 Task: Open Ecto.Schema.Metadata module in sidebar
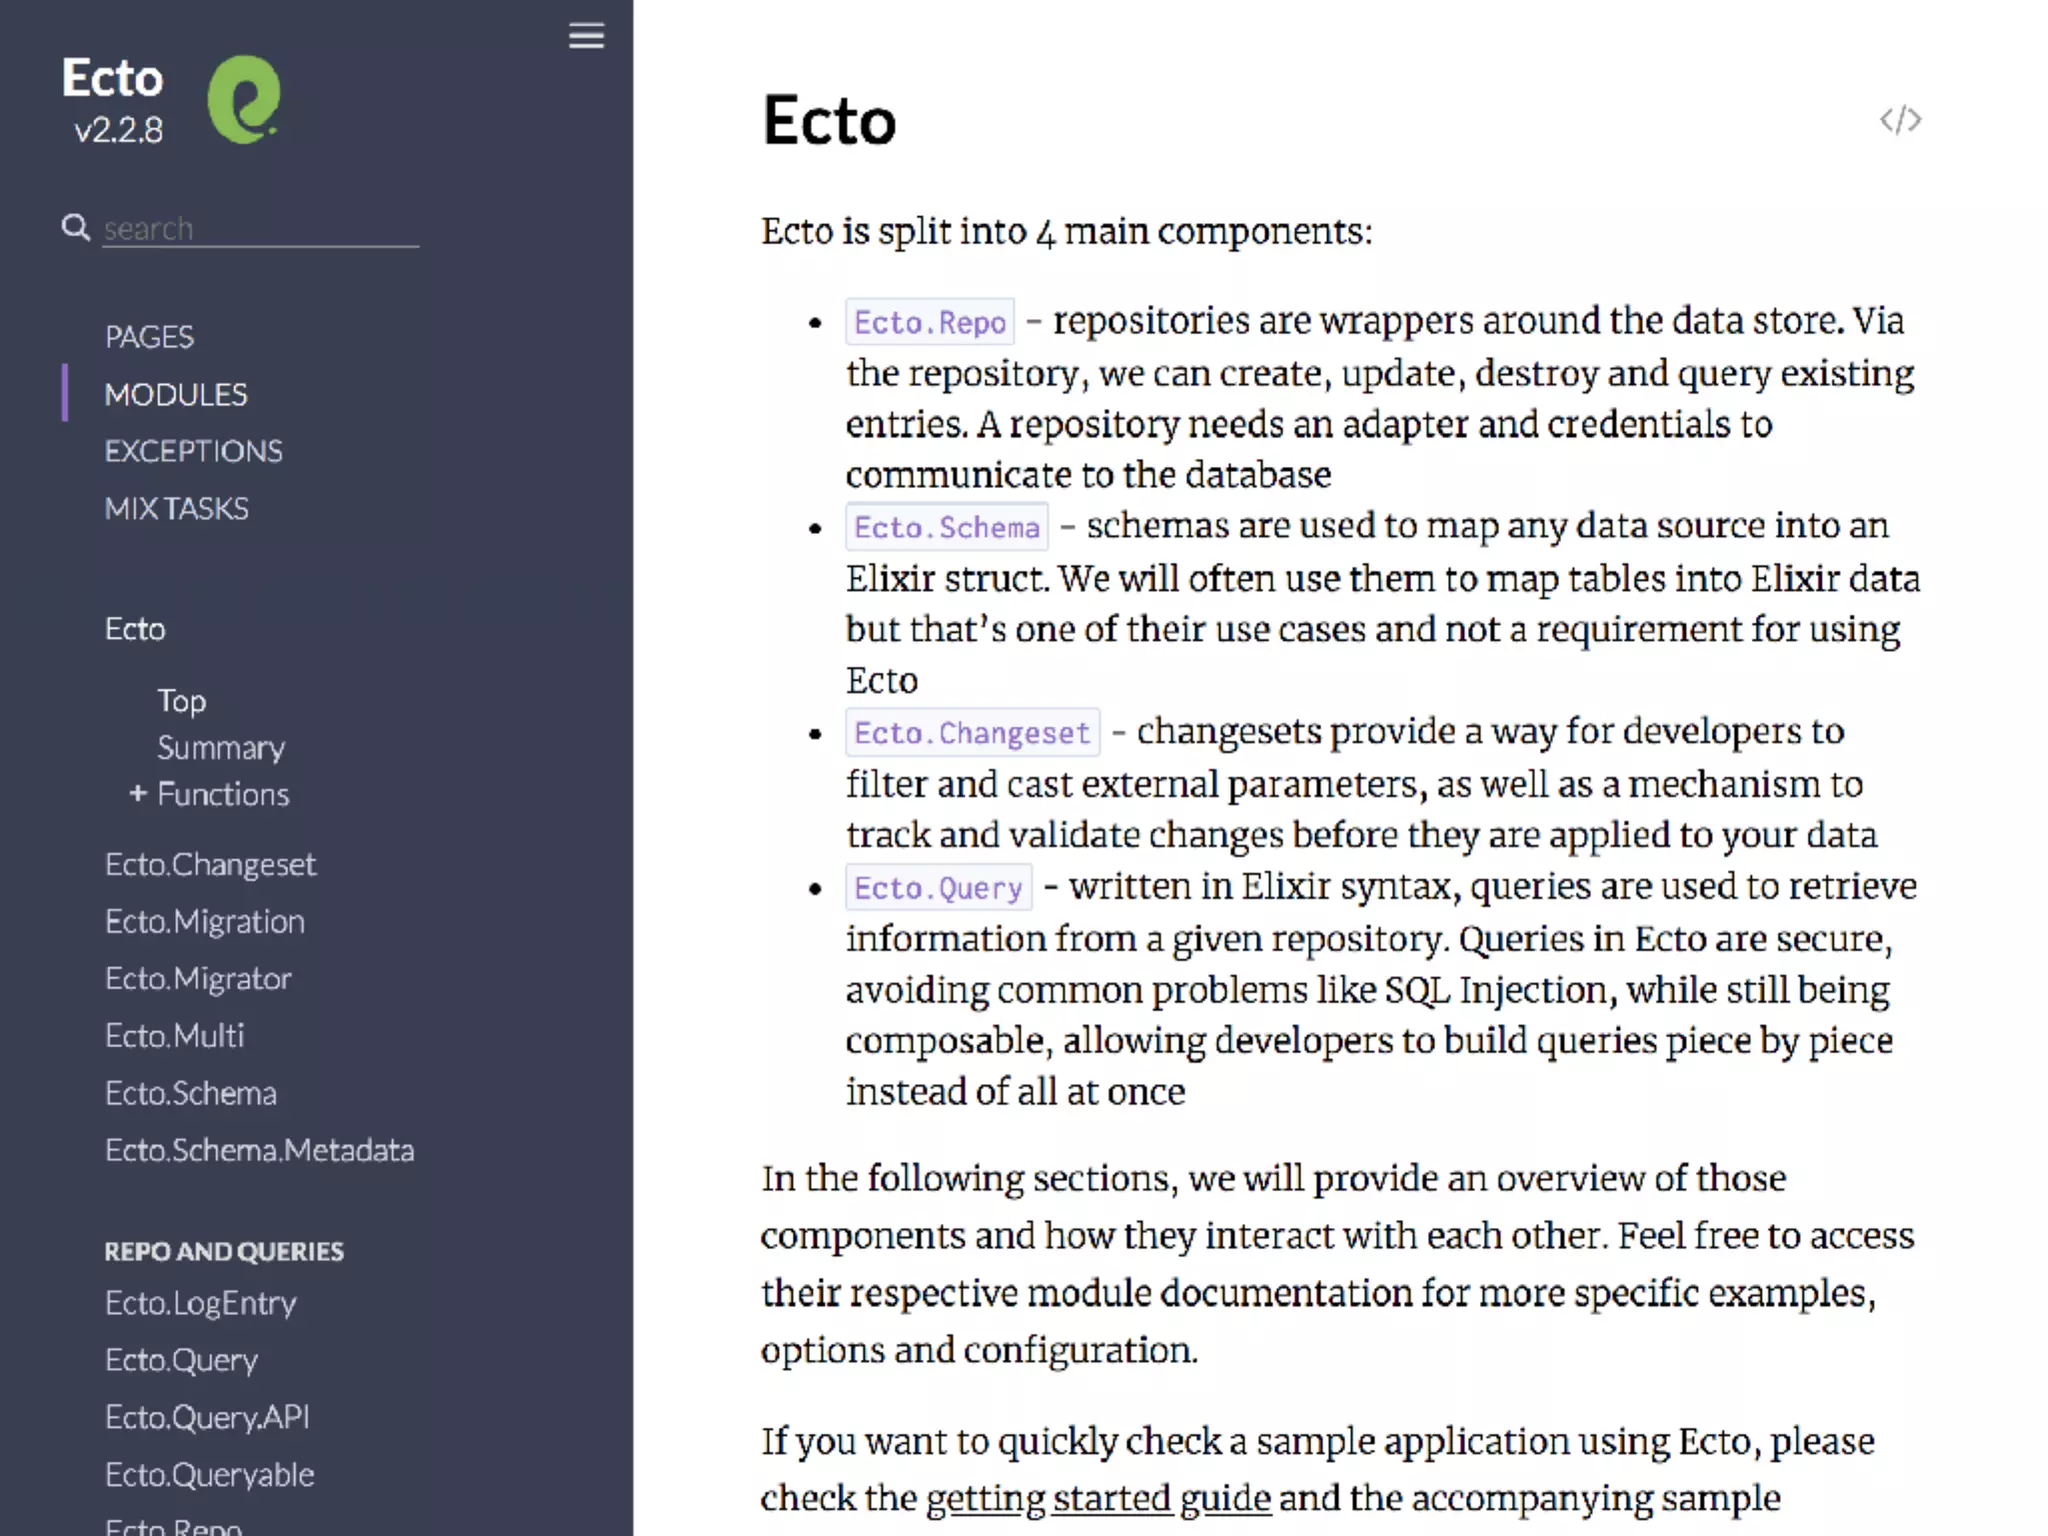tap(259, 1150)
